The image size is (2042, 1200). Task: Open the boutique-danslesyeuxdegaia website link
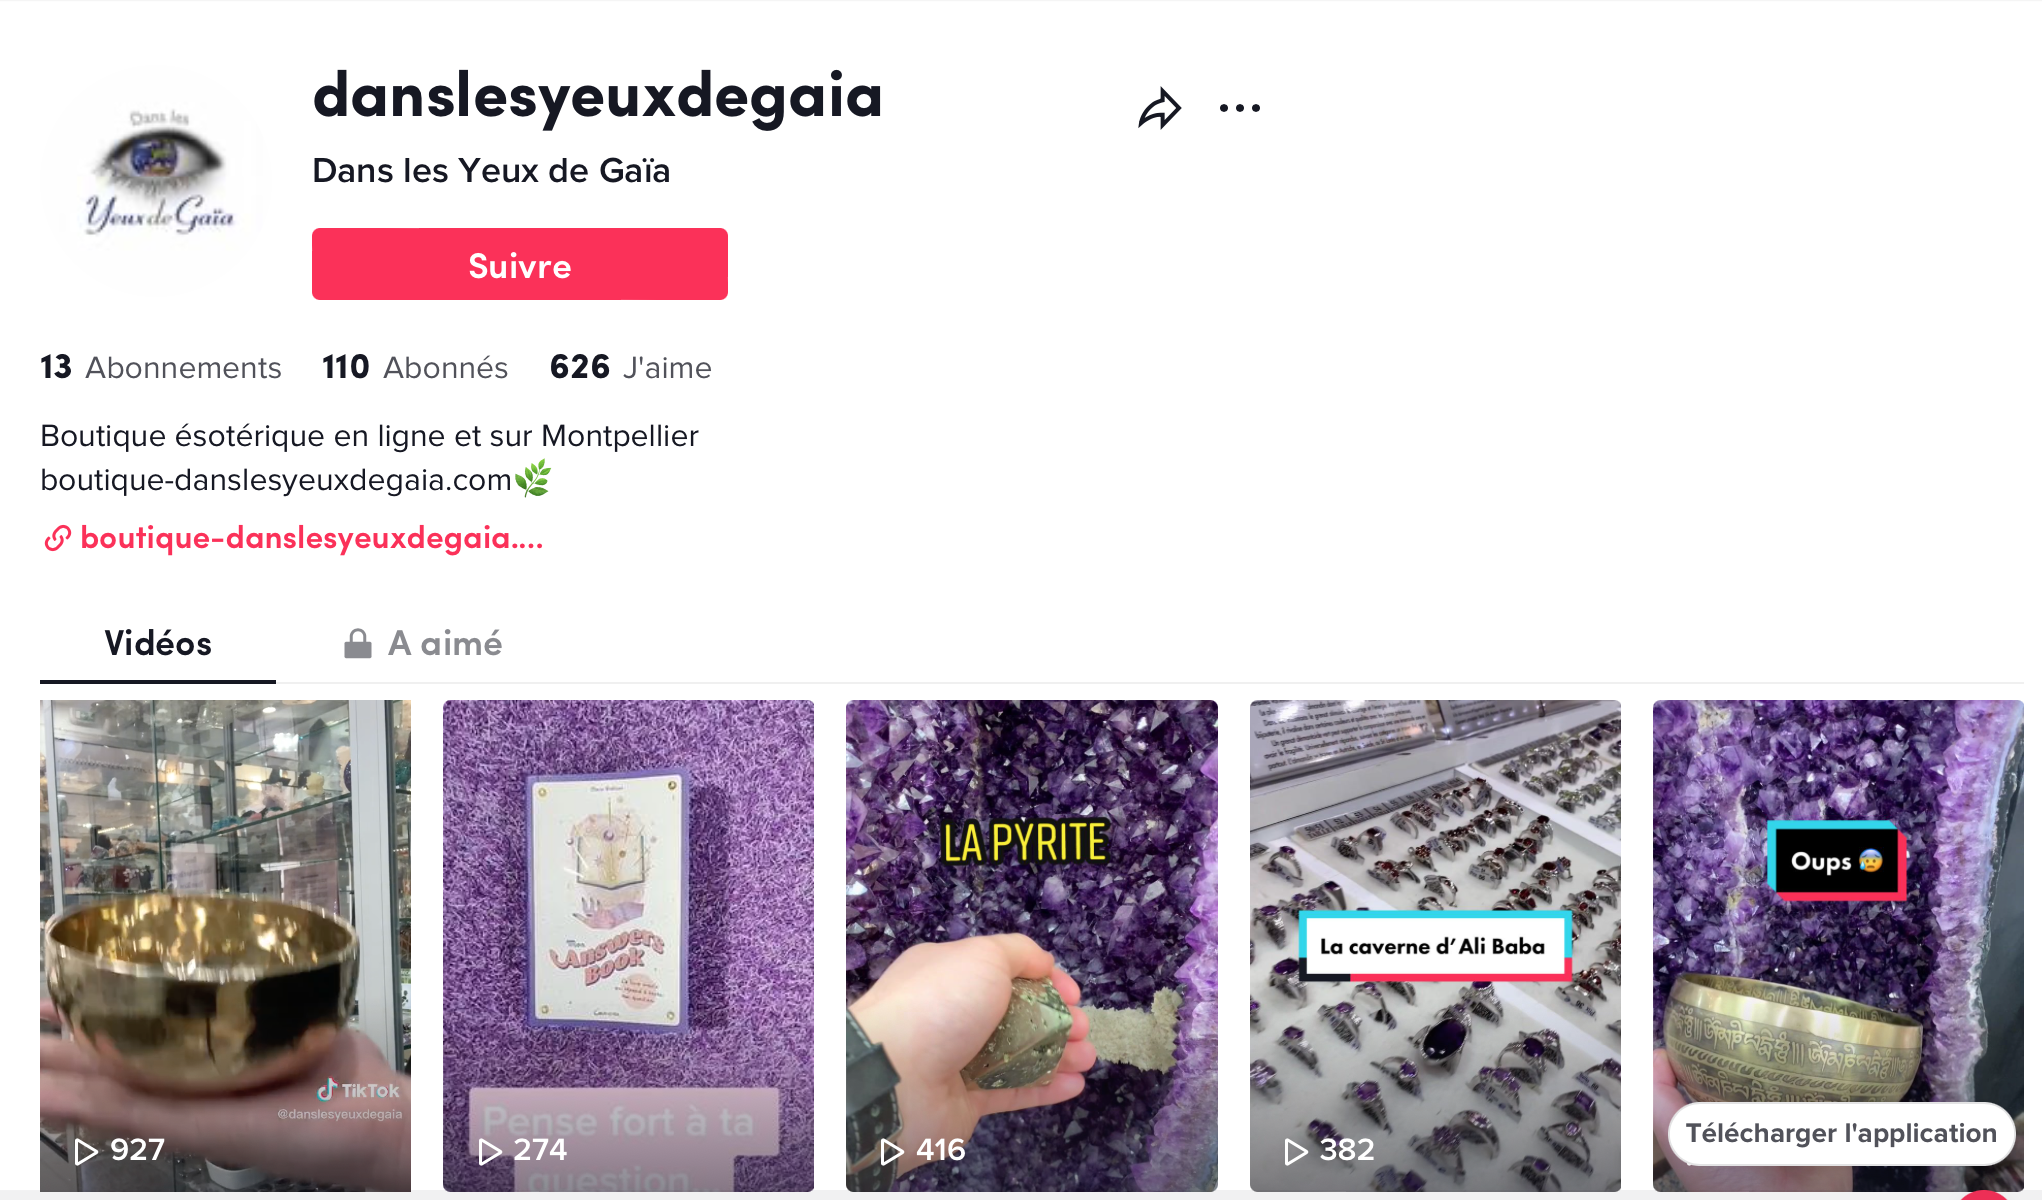(x=311, y=538)
